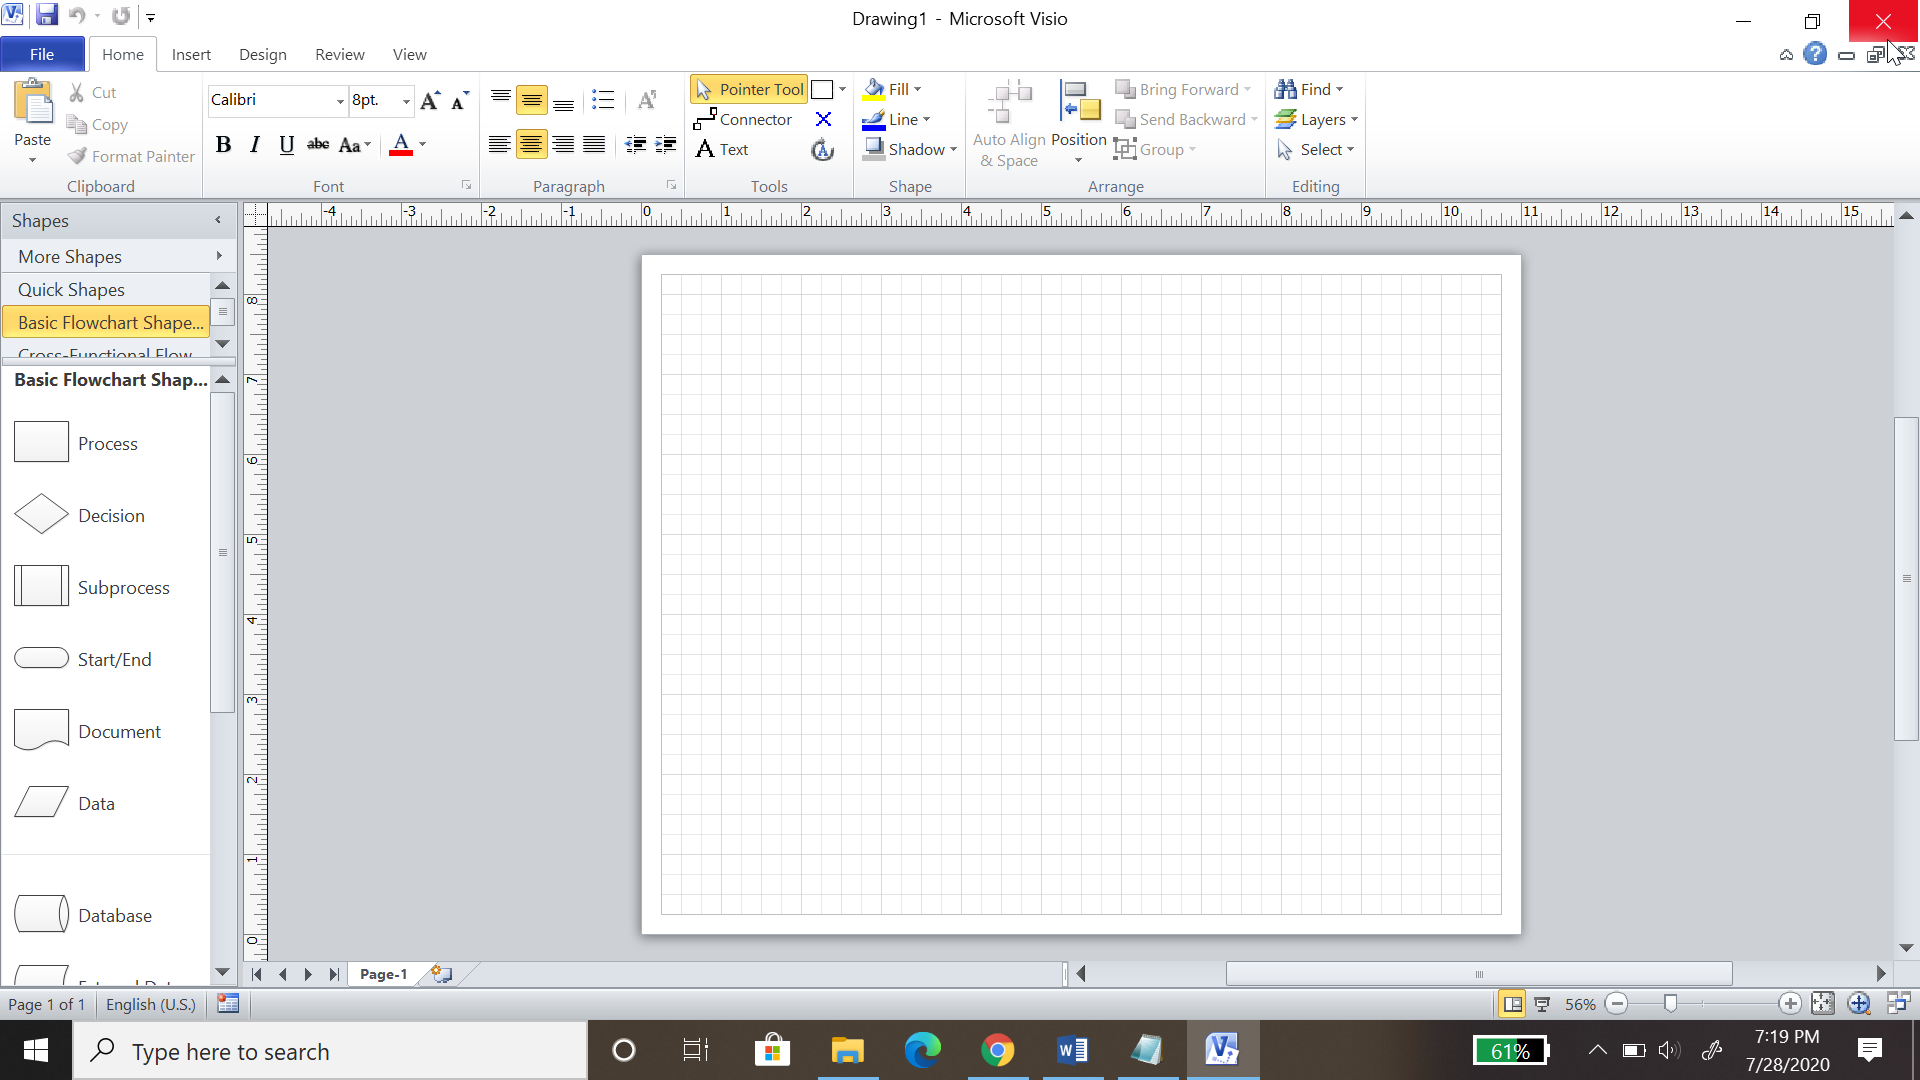Switch to the Design ribbon tab
The height and width of the screenshot is (1080, 1920).
(x=262, y=54)
